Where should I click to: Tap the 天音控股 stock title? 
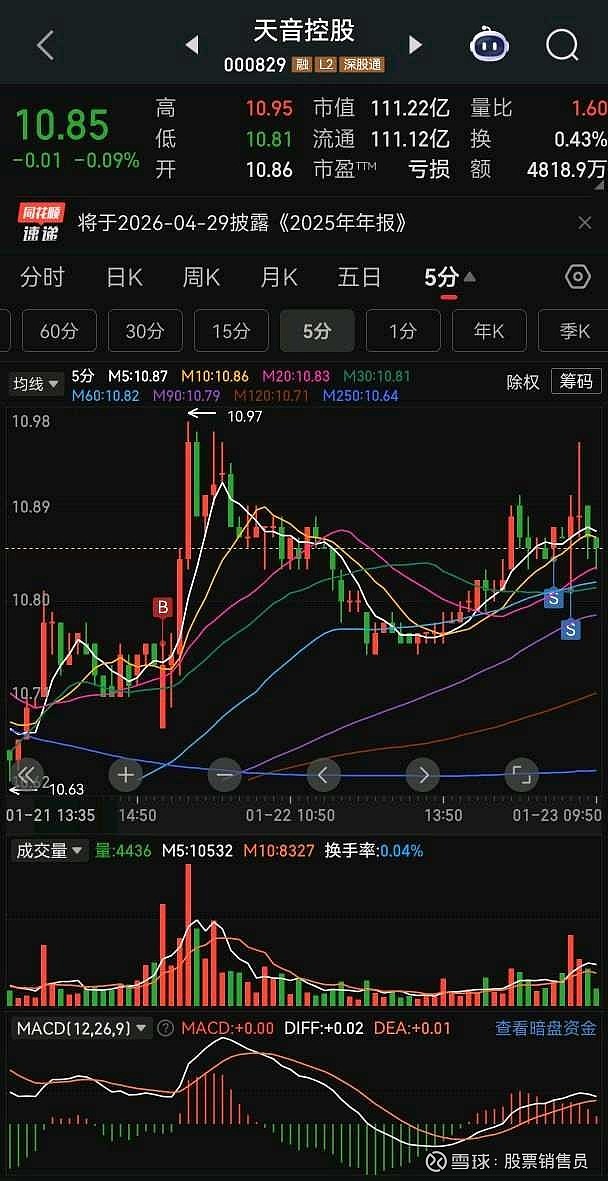304,31
